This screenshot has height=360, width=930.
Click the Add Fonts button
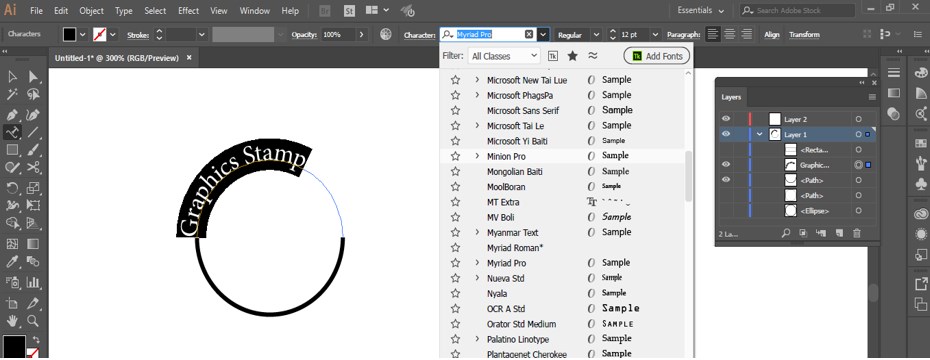click(657, 56)
